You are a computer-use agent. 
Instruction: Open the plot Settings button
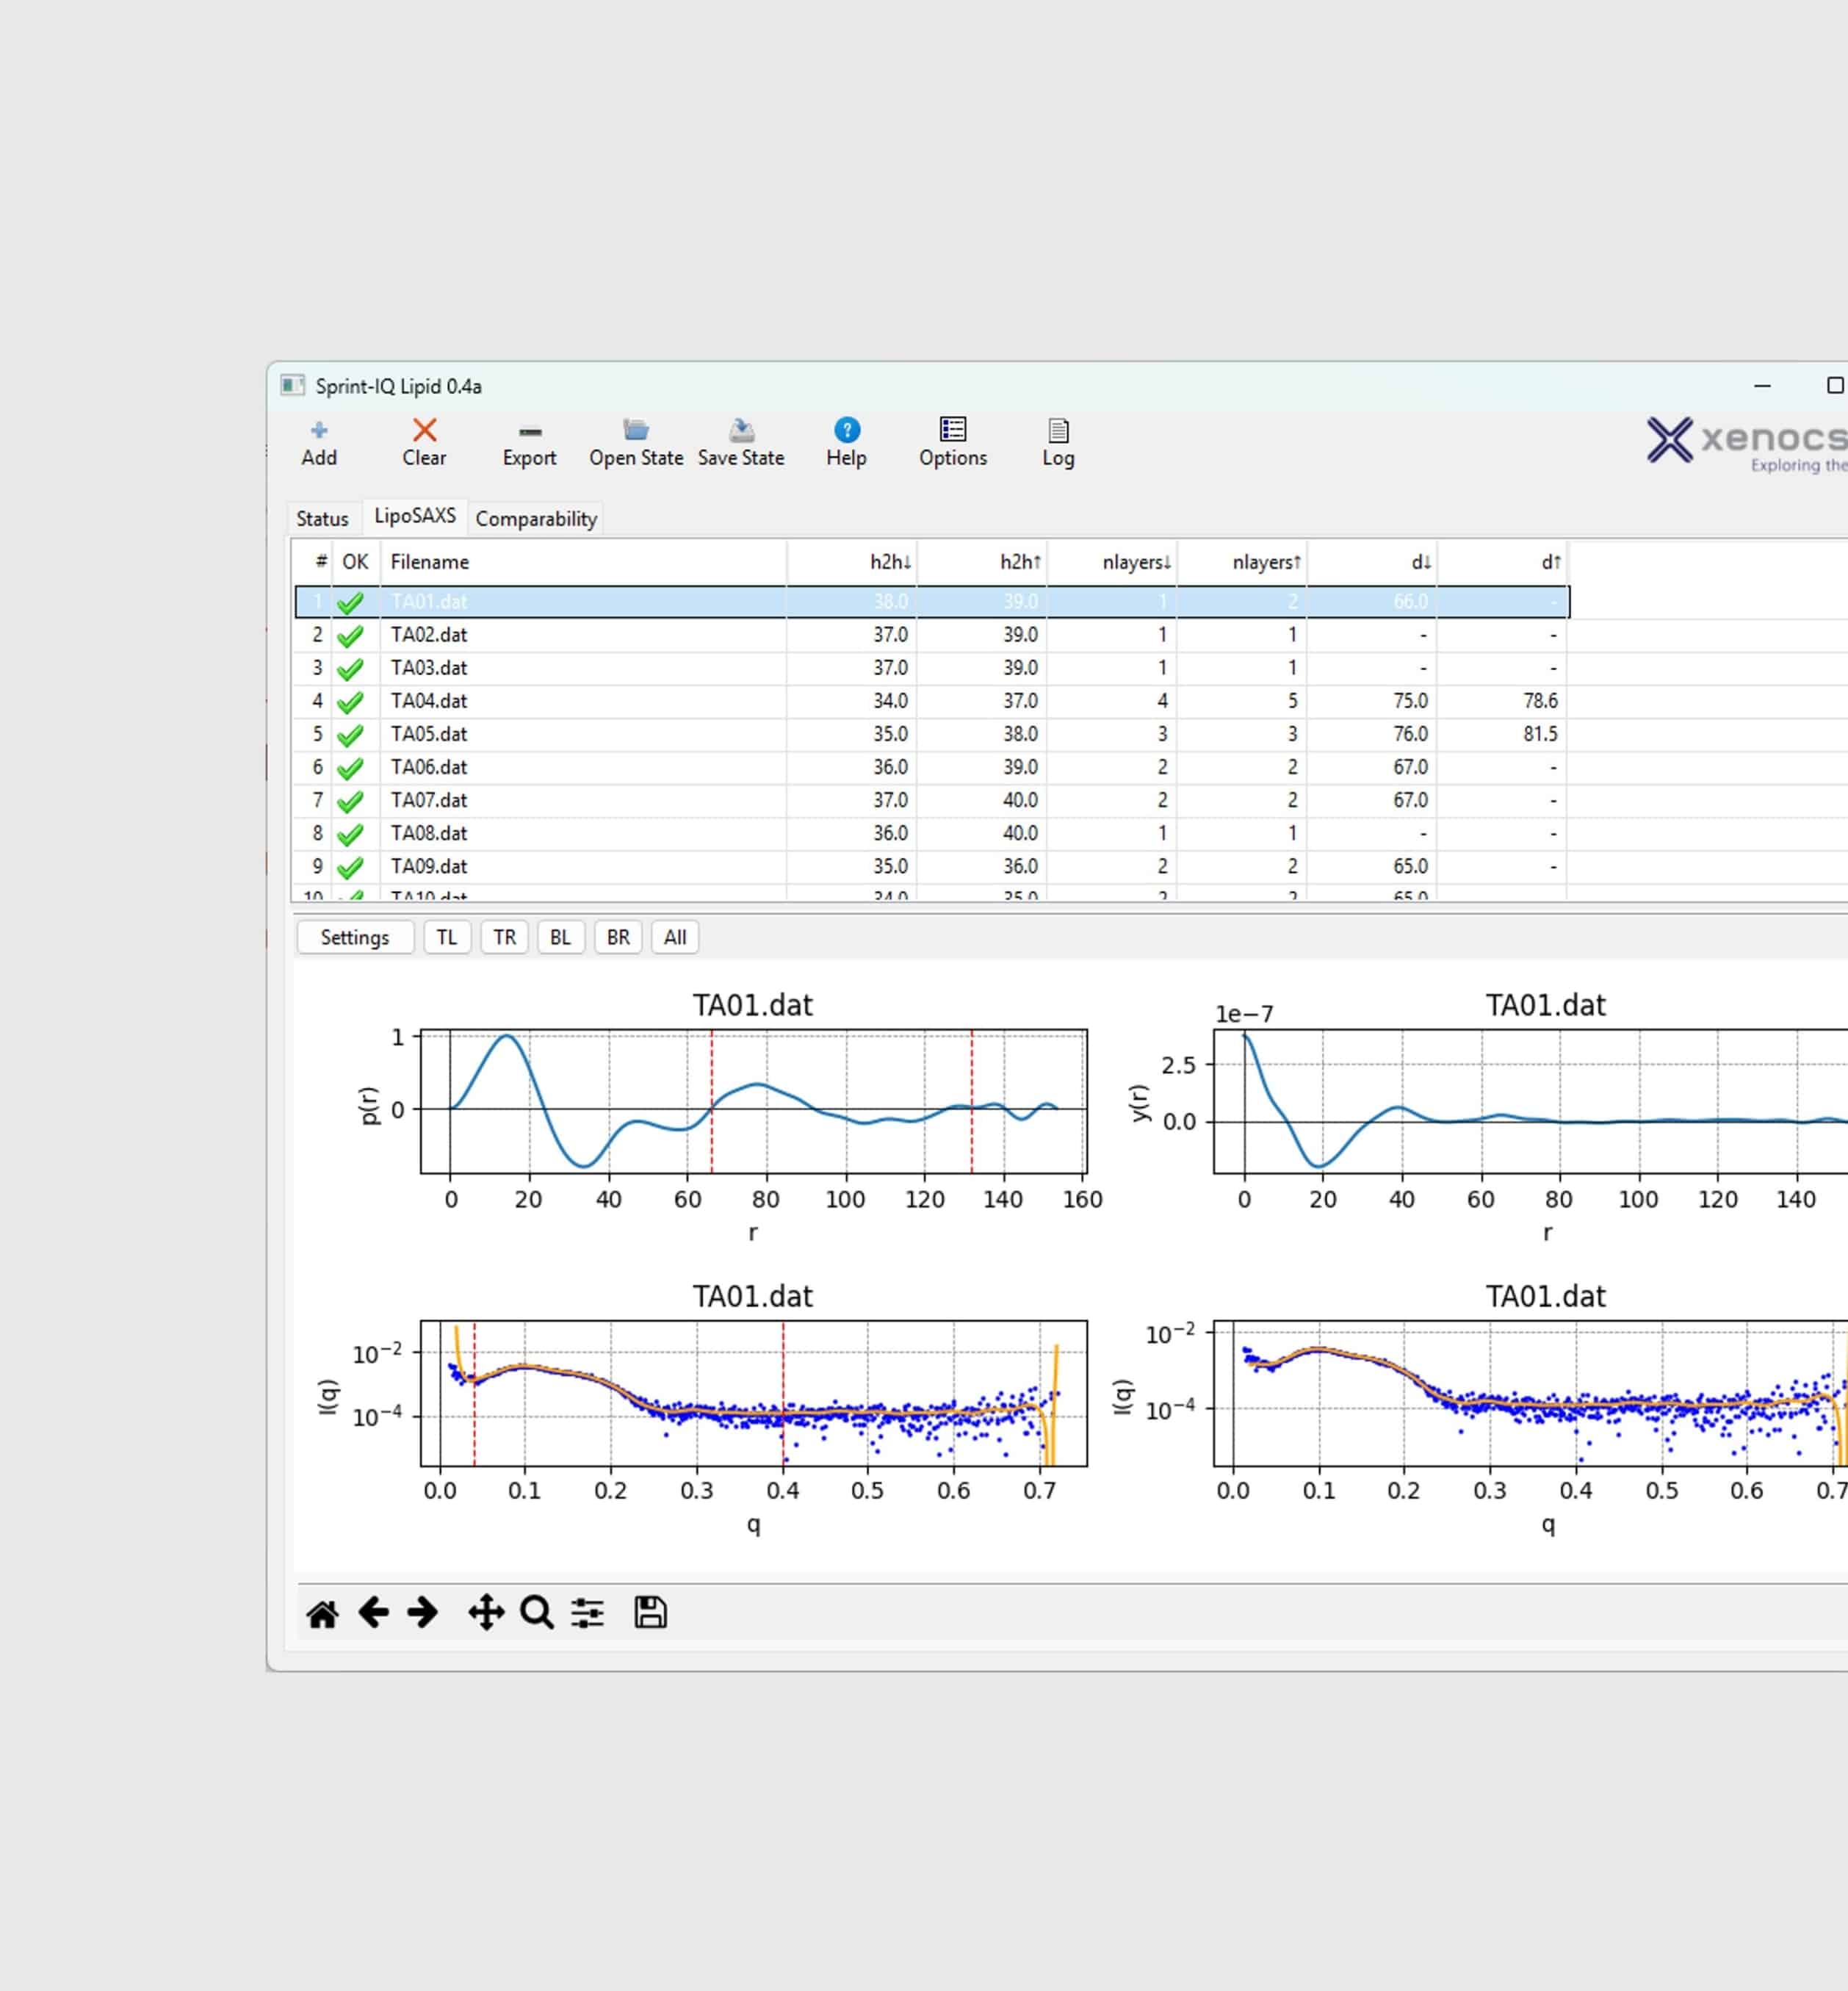(354, 938)
